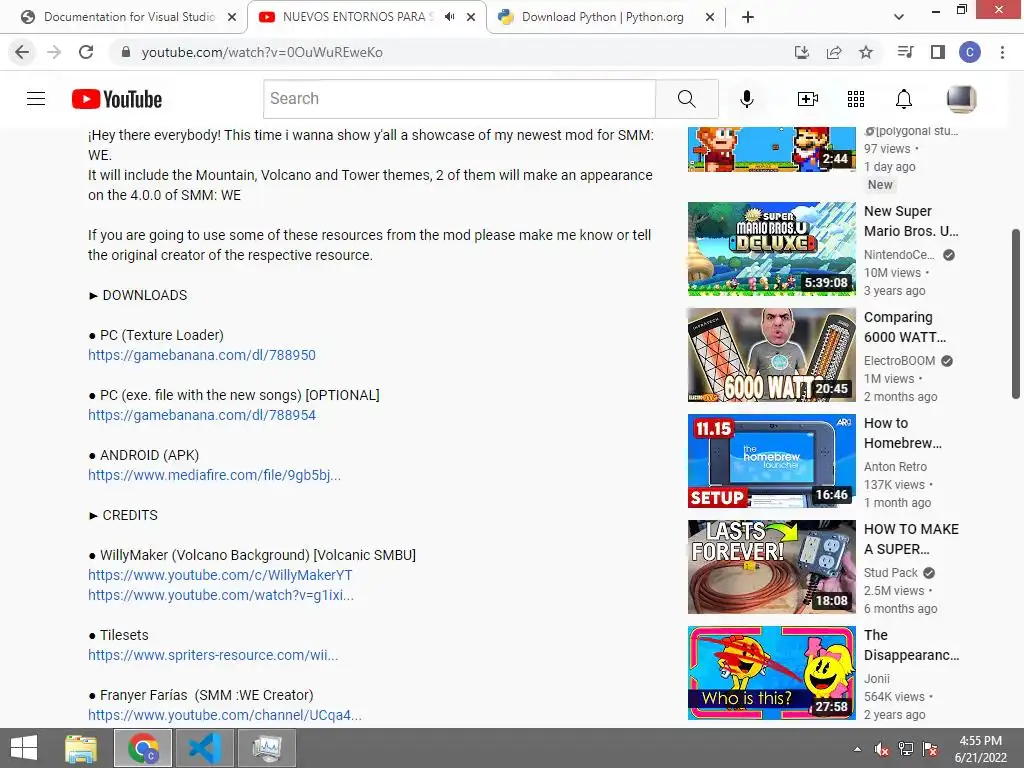Screen dimensions: 1024x768
Task: Switch to Download Python tab
Action: point(602,17)
